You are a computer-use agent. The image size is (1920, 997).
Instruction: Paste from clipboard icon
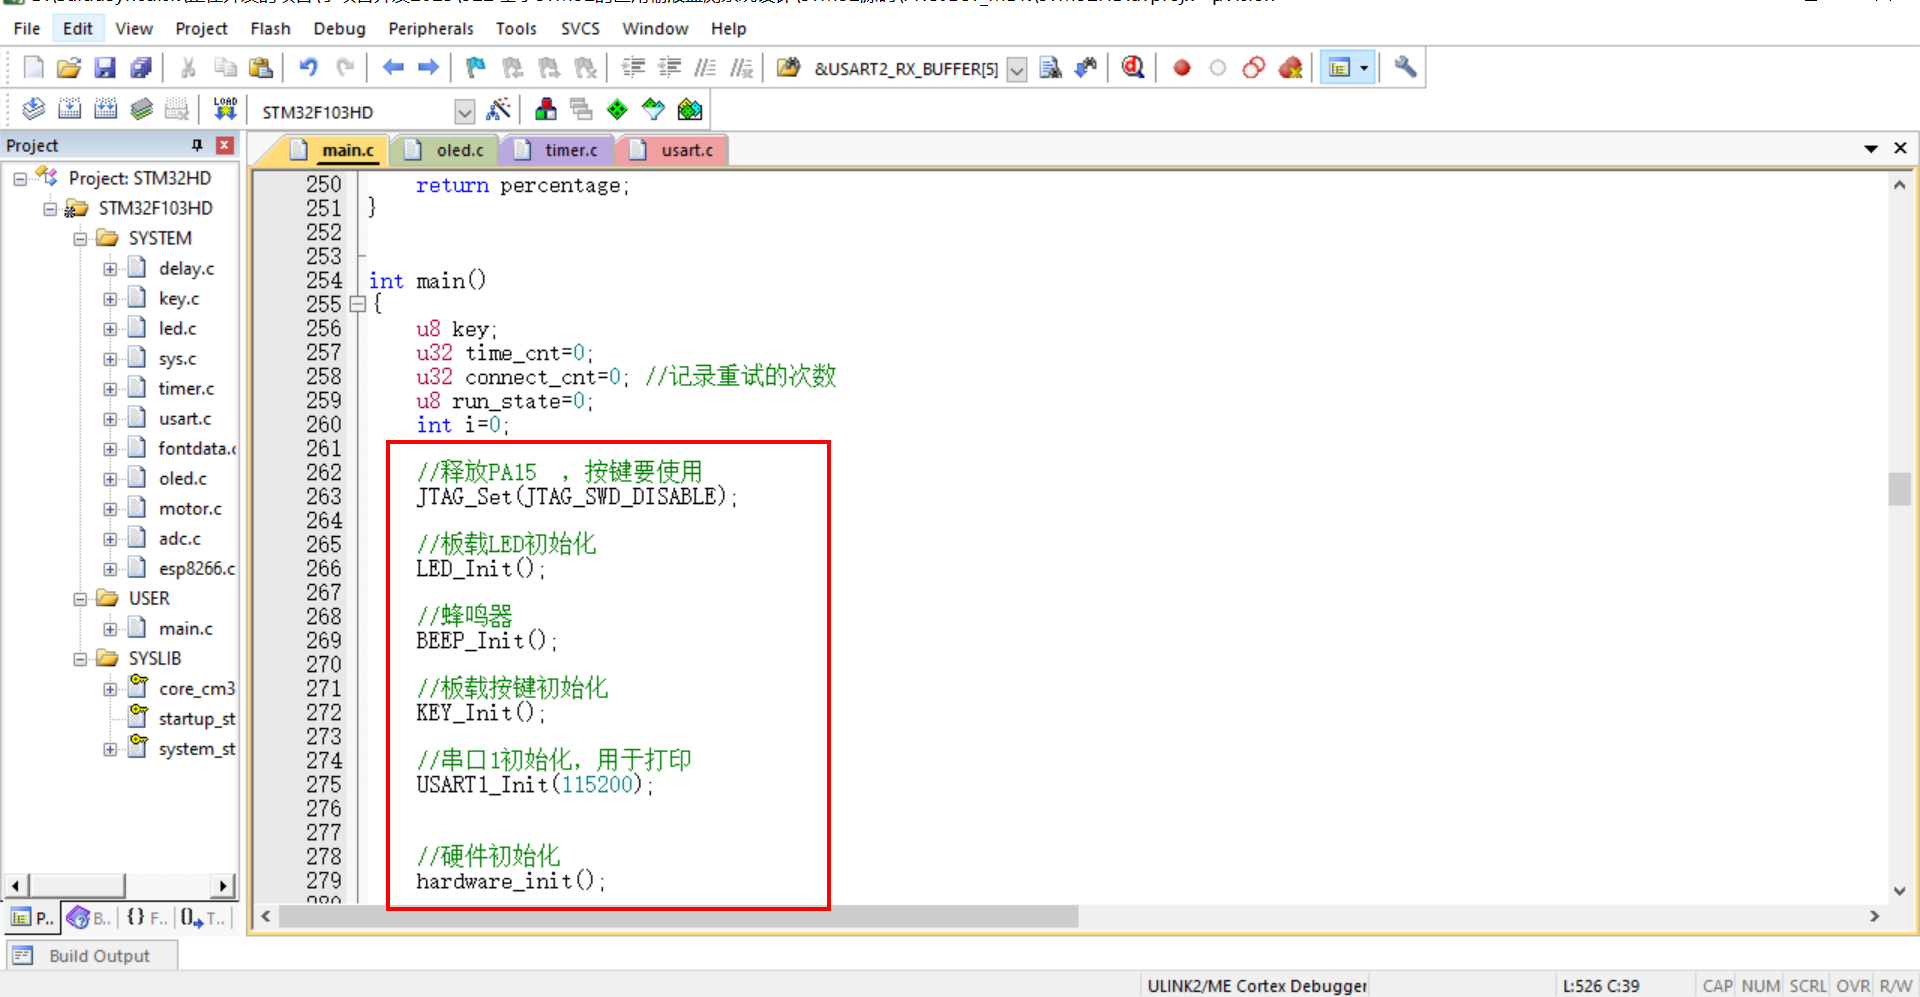pos(260,68)
